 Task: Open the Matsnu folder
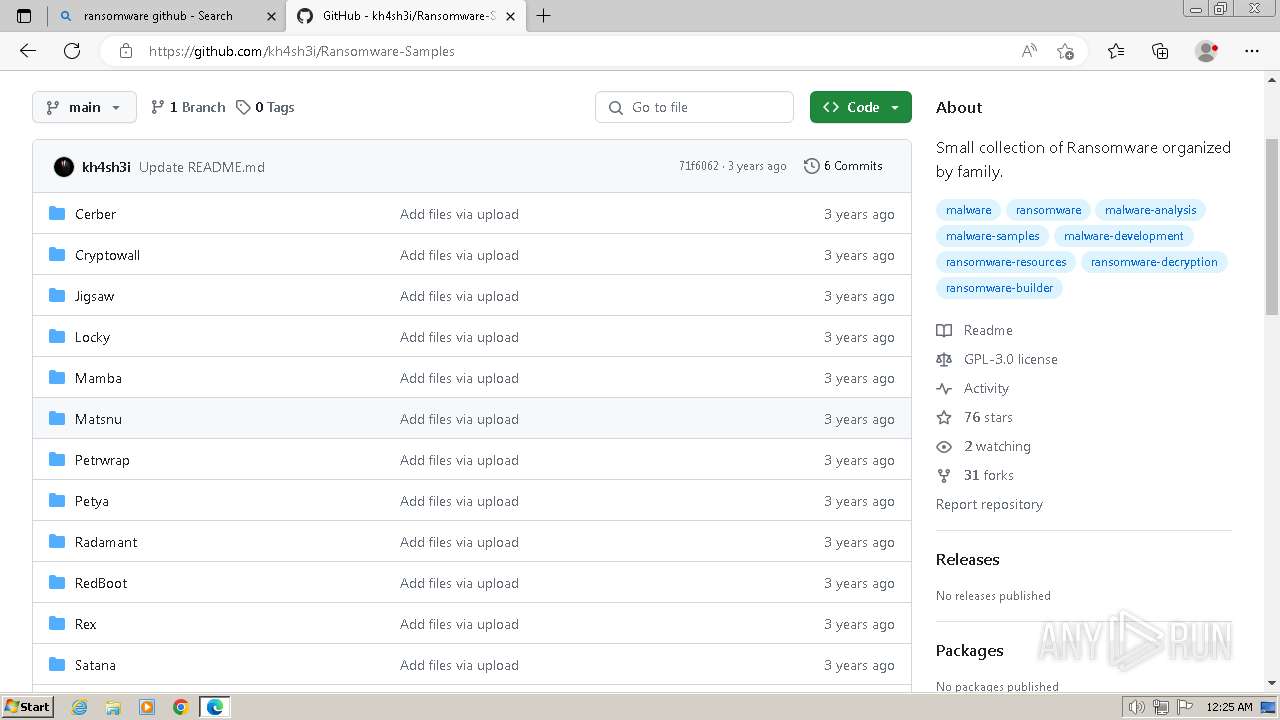(98, 419)
